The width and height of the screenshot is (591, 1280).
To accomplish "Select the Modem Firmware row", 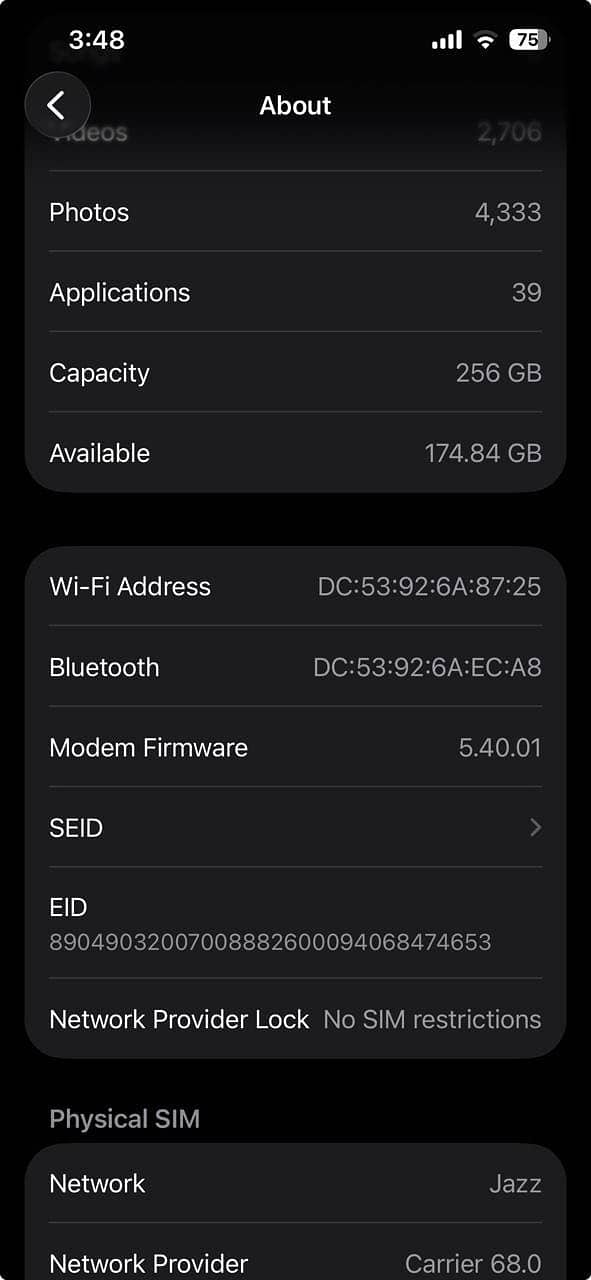I will click(295, 747).
